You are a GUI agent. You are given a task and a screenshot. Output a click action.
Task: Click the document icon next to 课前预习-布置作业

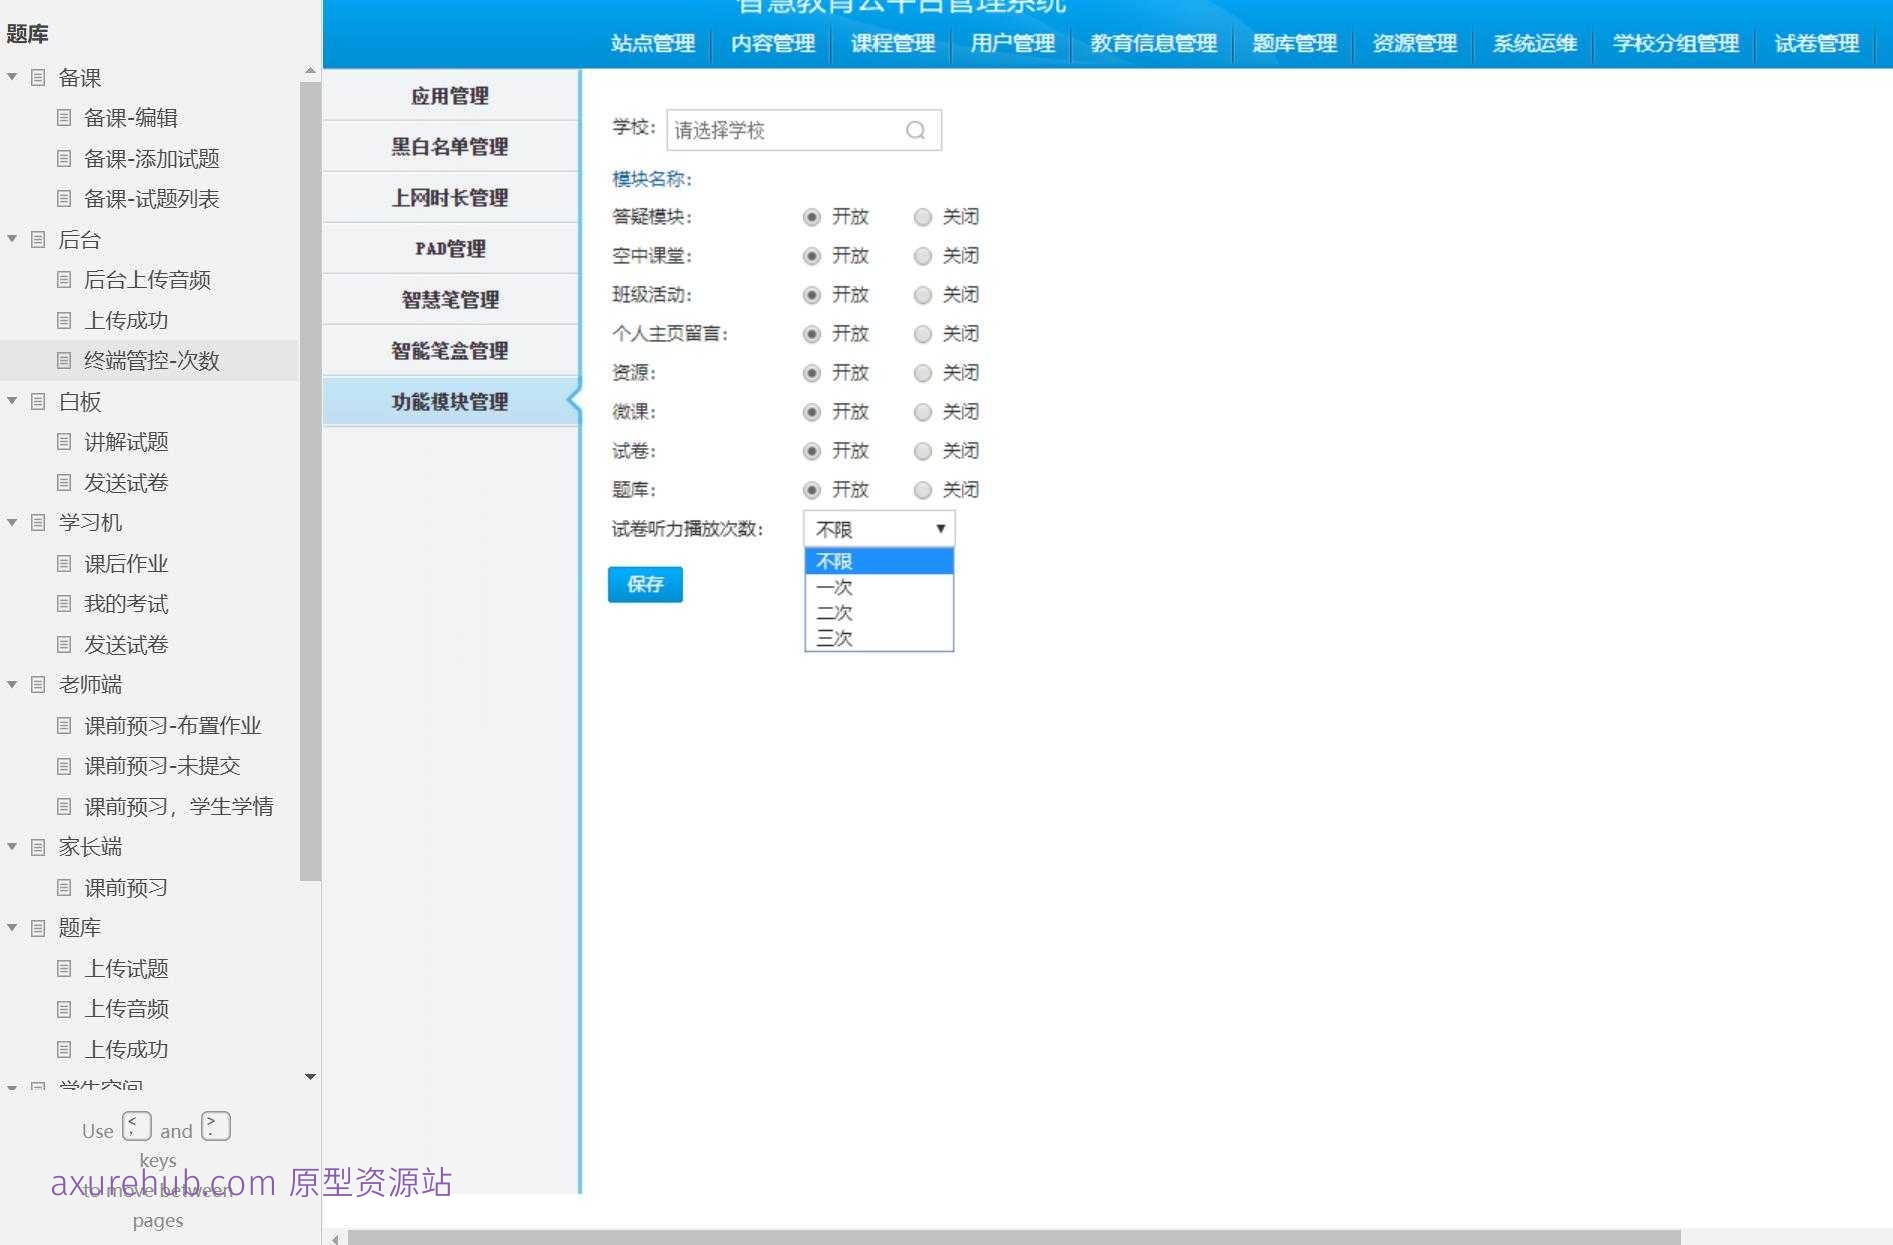tap(64, 725)
